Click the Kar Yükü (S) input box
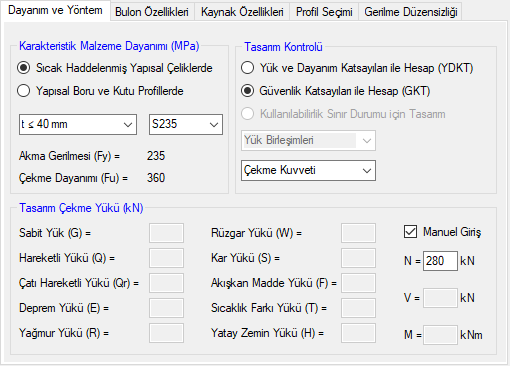The image size is (510, 366). [358, 258]
